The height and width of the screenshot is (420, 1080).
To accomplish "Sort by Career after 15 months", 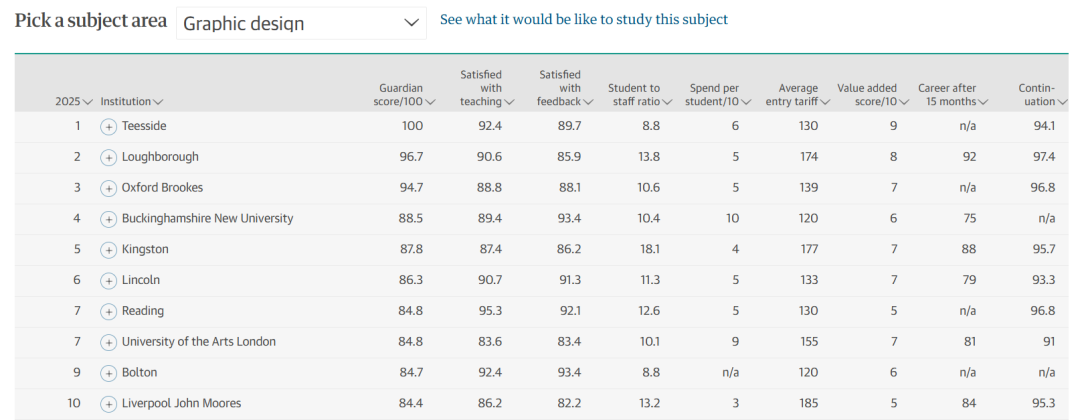I will [953, 94].
